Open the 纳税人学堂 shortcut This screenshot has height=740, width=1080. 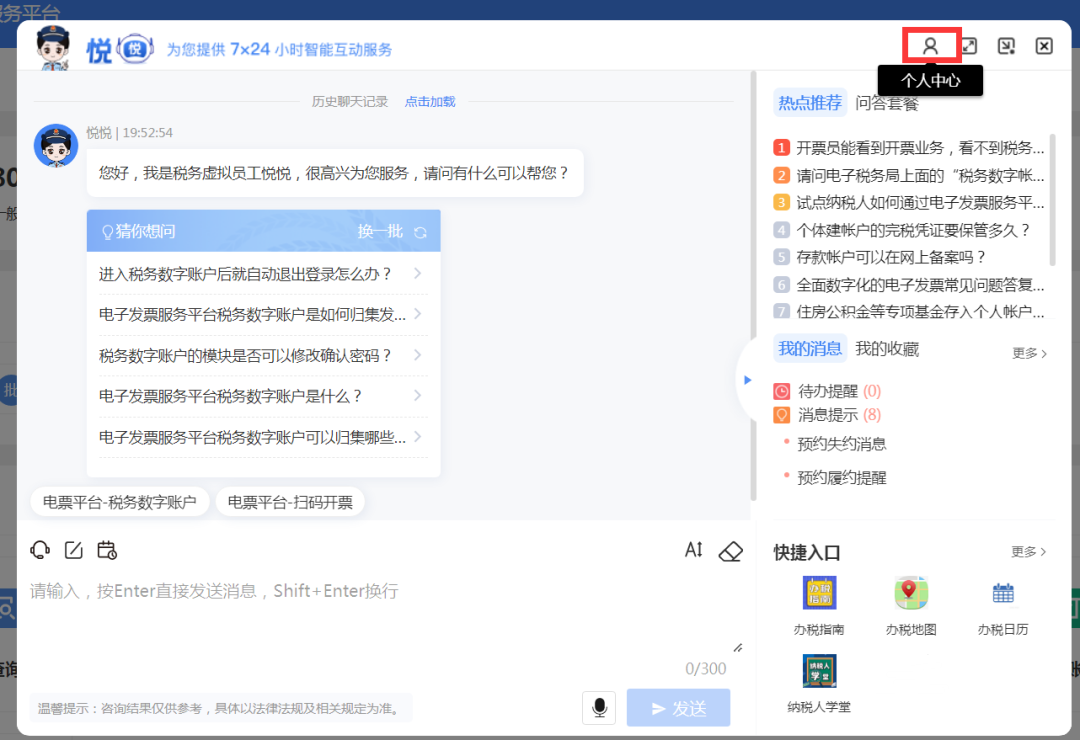pos(819,684)
